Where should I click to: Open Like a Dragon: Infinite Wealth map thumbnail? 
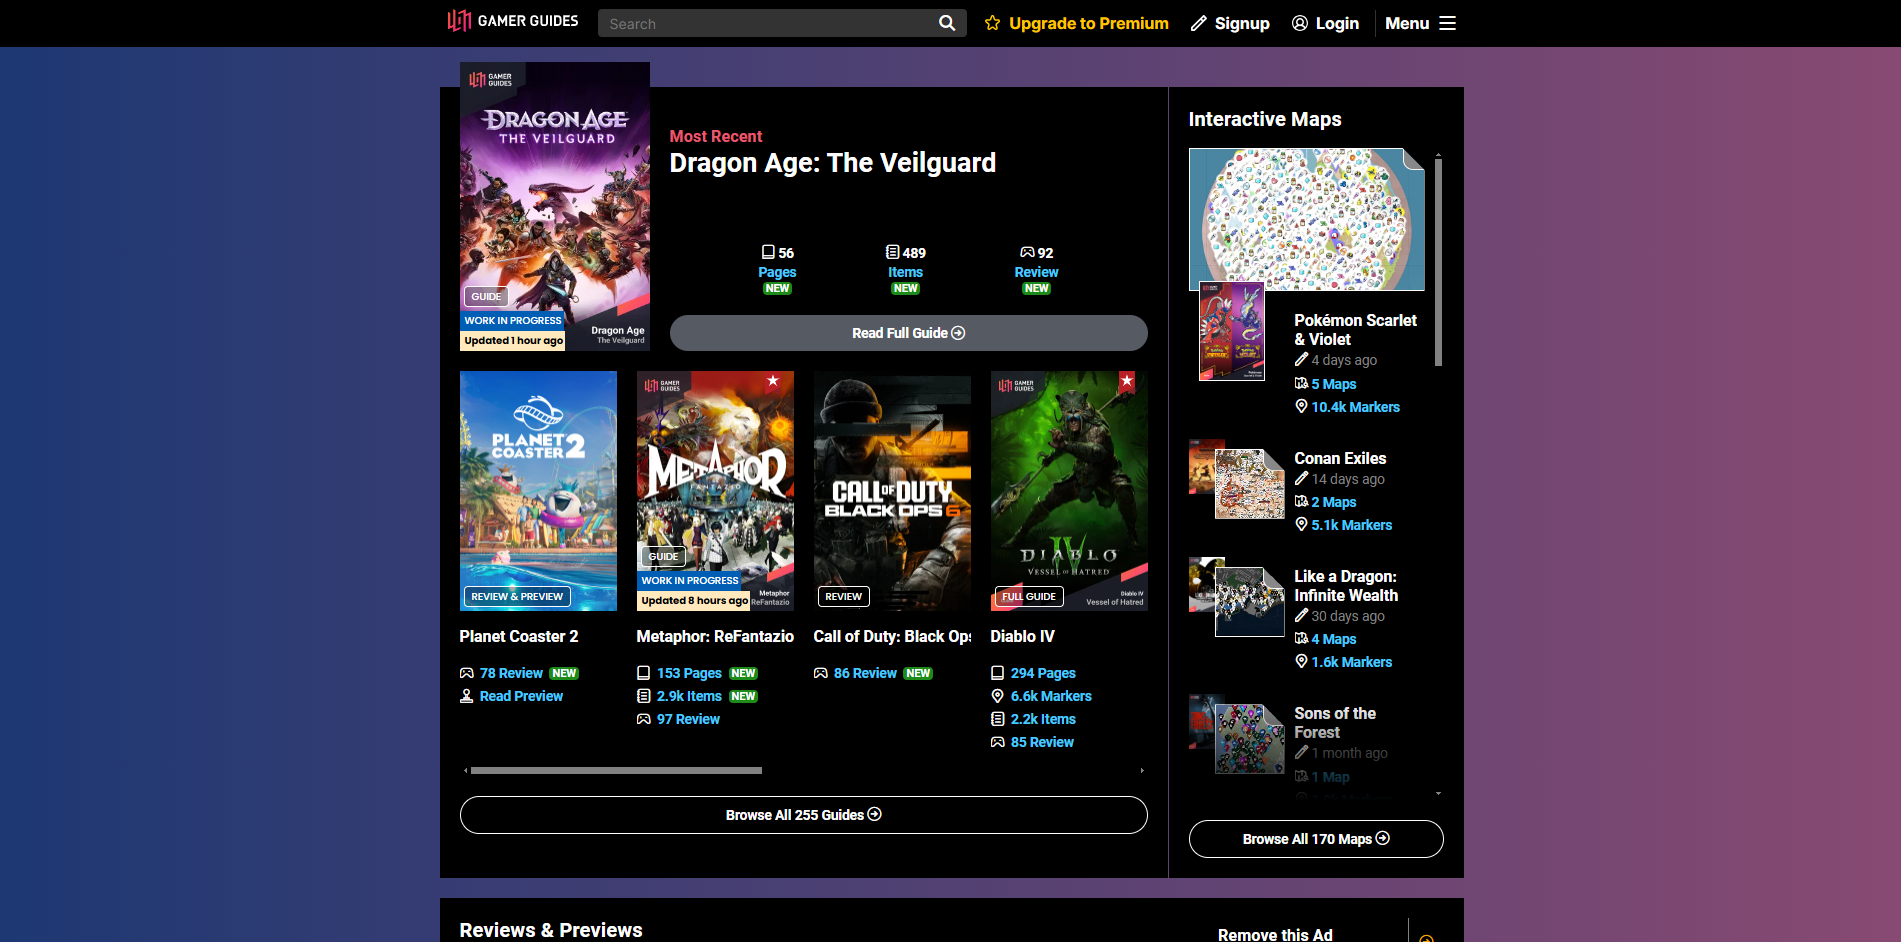tap(1249, 602)
